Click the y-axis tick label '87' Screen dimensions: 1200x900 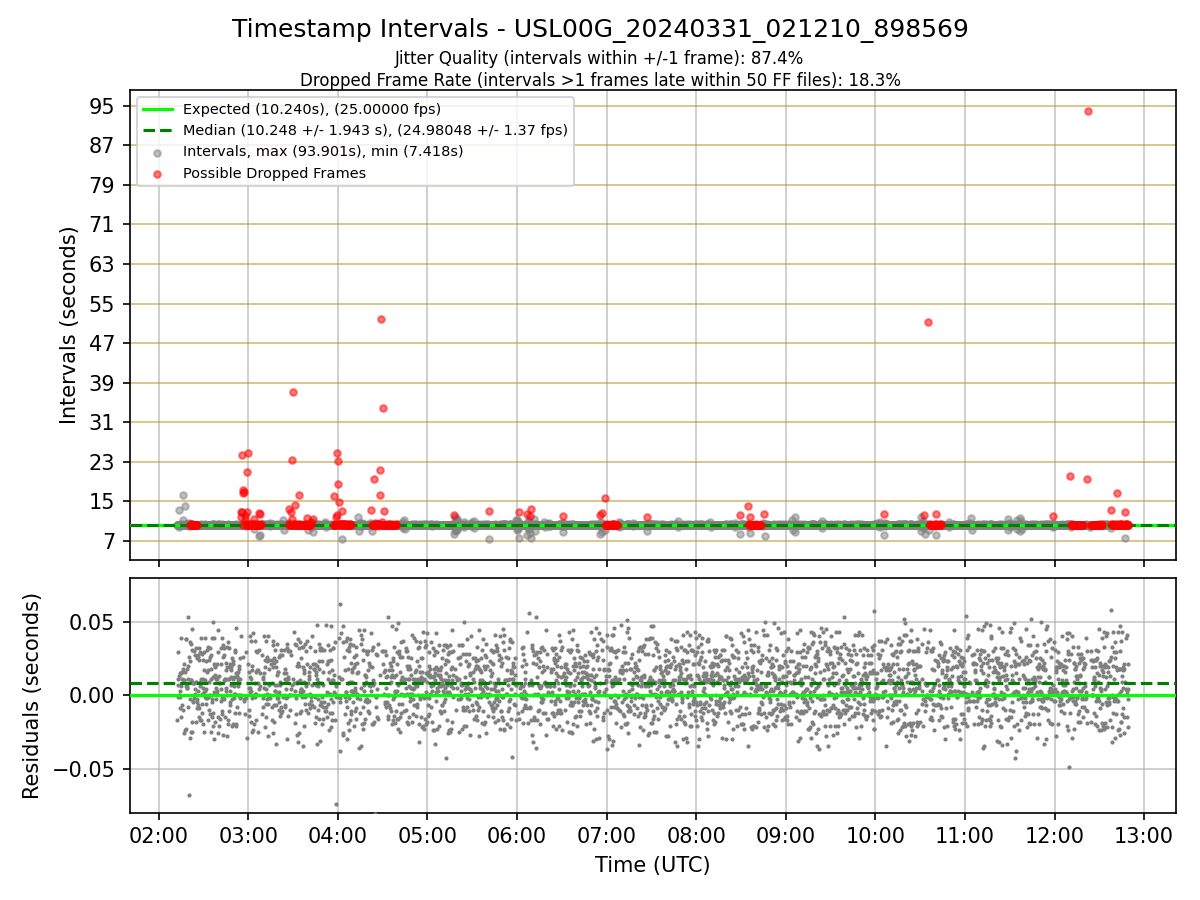click(103, 146)
